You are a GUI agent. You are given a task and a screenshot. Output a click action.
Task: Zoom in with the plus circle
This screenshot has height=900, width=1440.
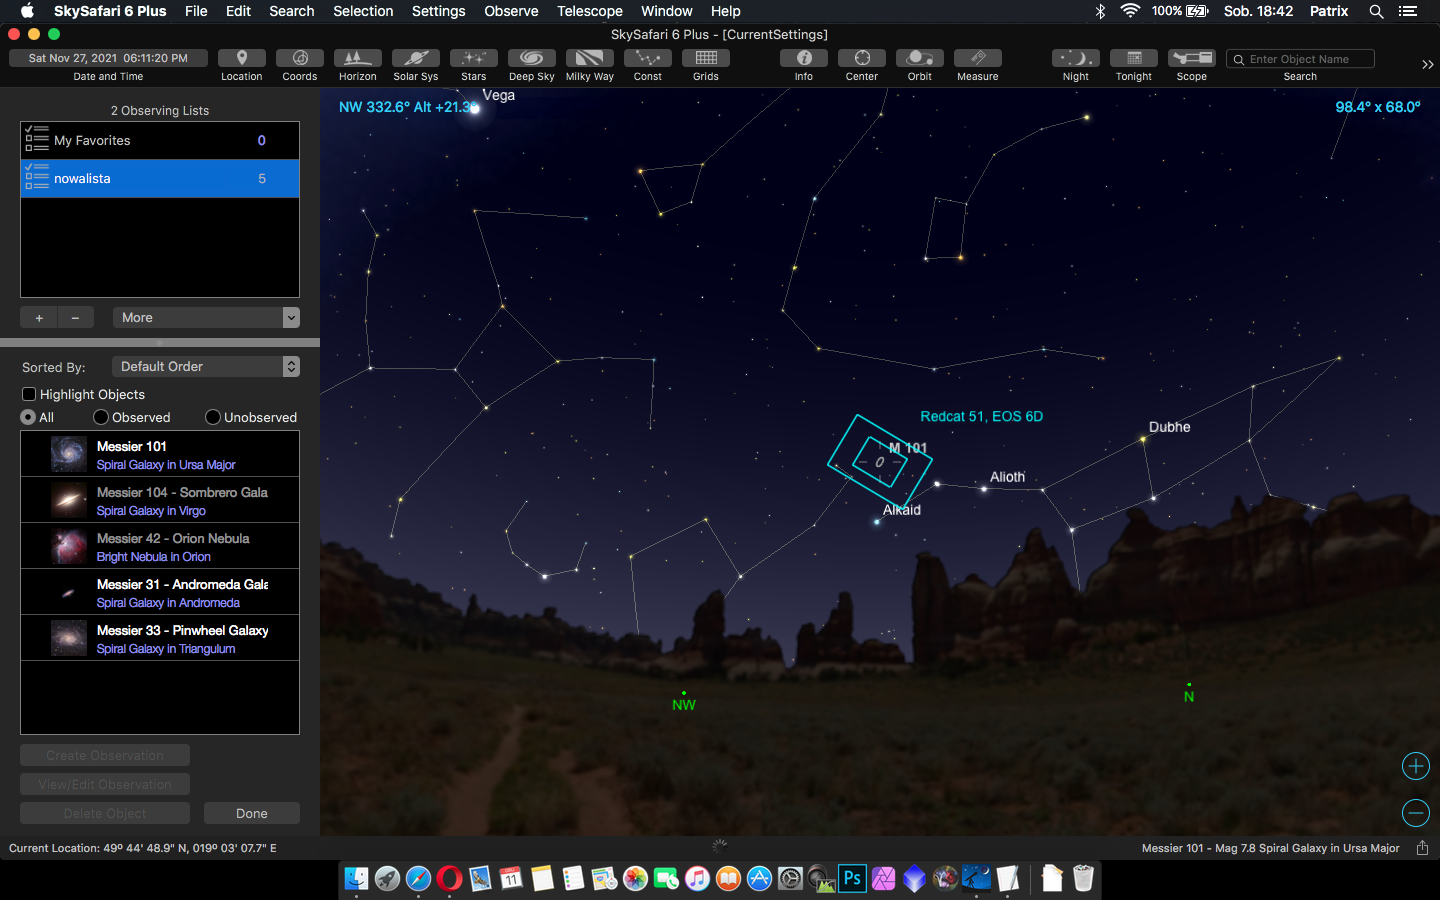tap(1416, 766)
